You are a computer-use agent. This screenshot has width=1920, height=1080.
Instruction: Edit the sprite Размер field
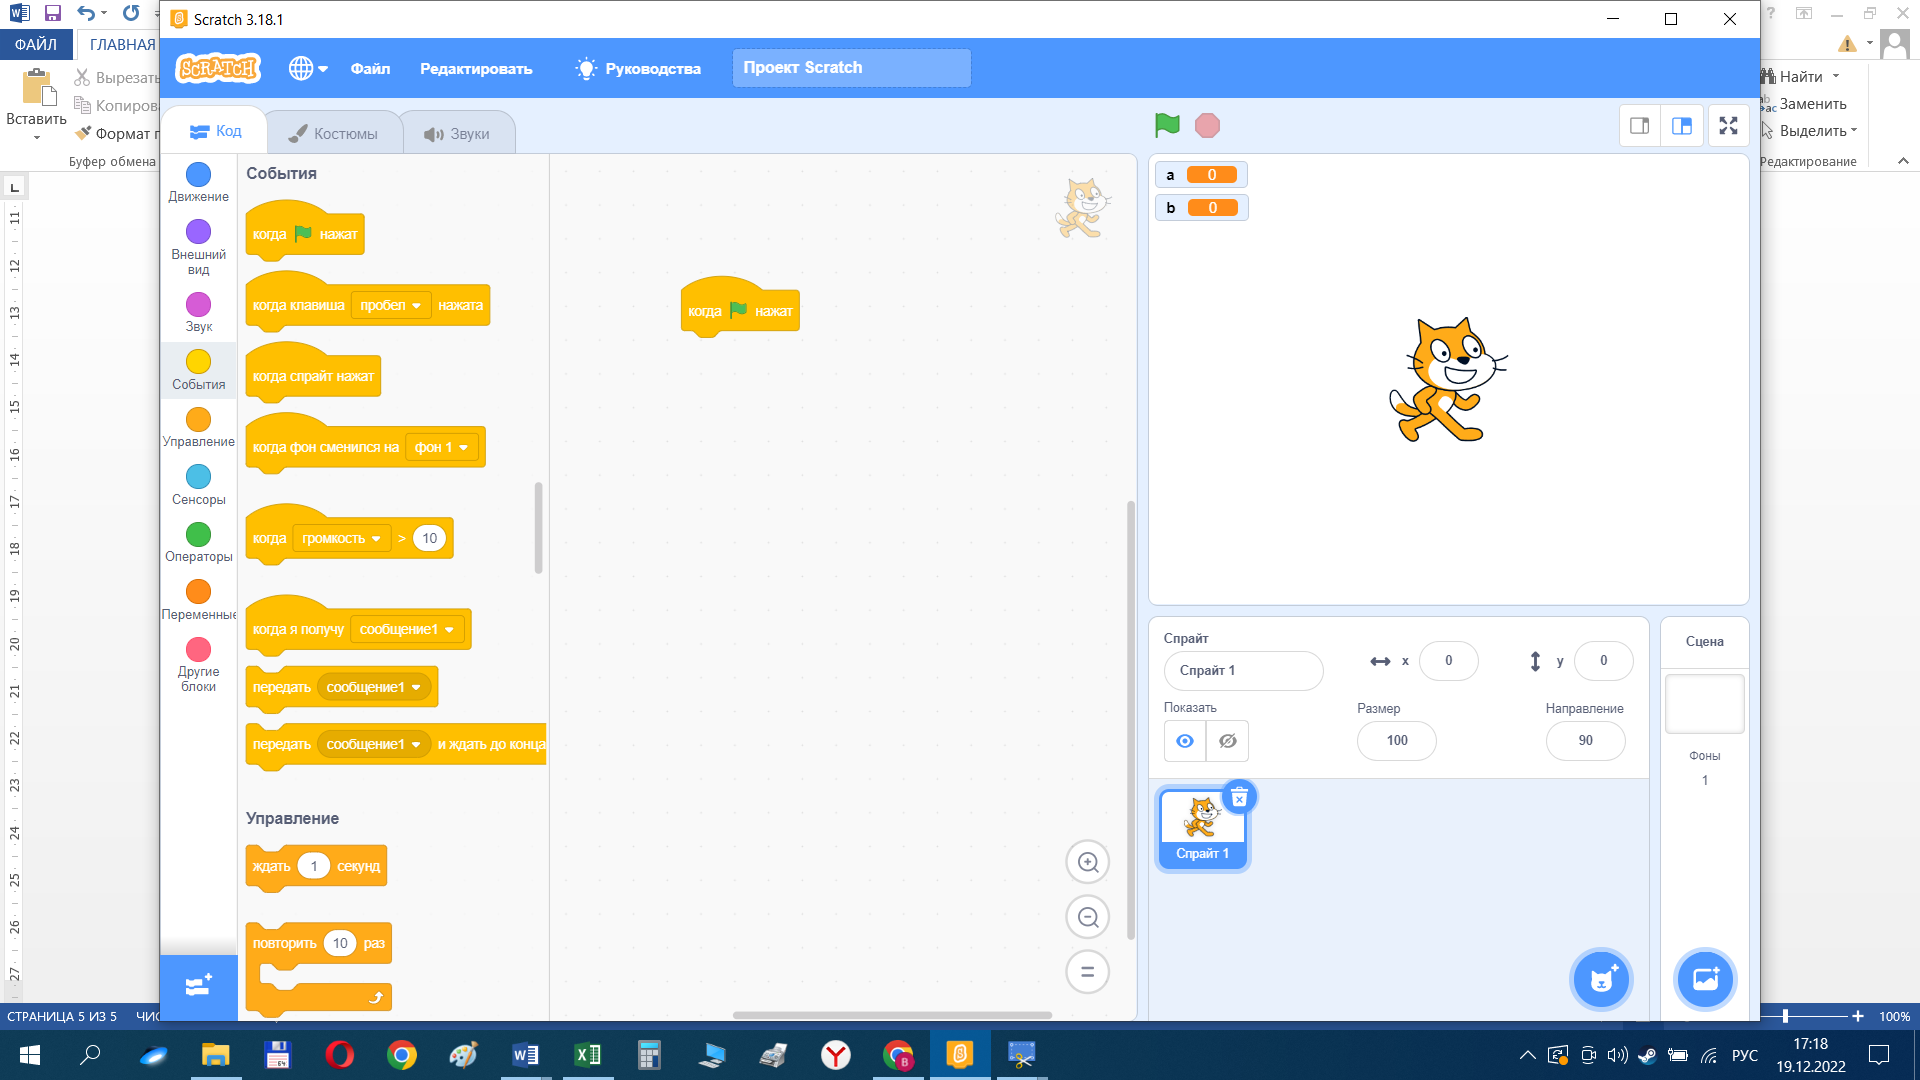pyautogui.click(x=1397, y=740)
